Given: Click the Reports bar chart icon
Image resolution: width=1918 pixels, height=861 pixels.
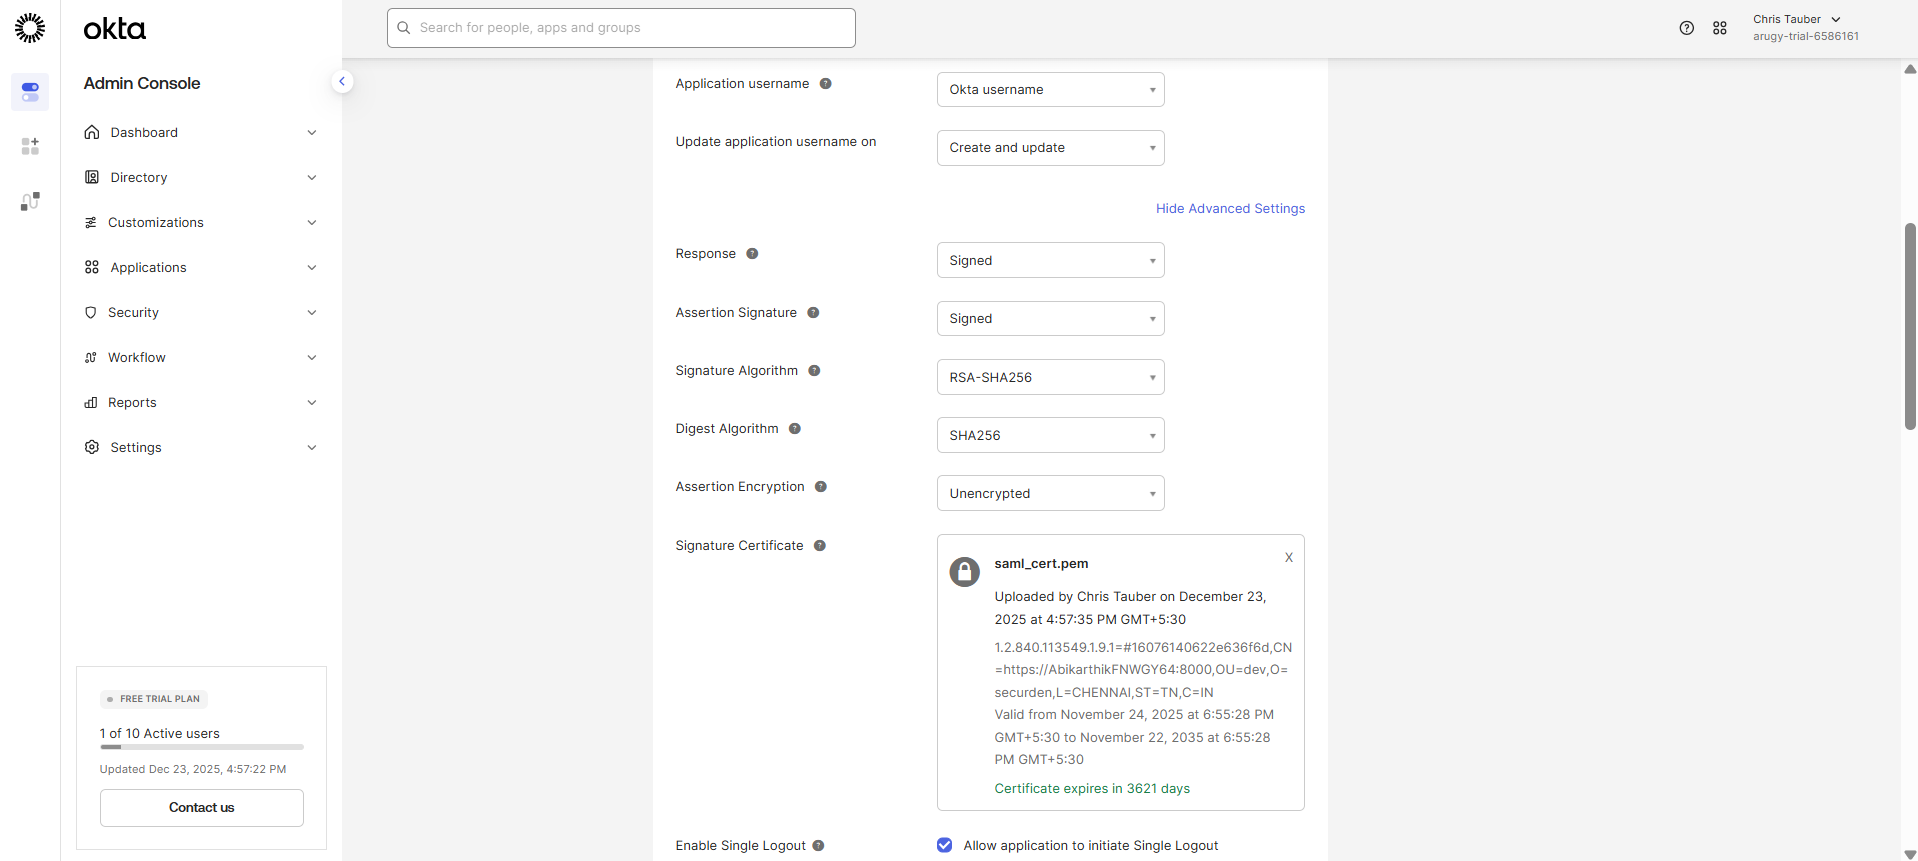Looking at the screenshot, I should pyautogui.click(x=91, y=402).
